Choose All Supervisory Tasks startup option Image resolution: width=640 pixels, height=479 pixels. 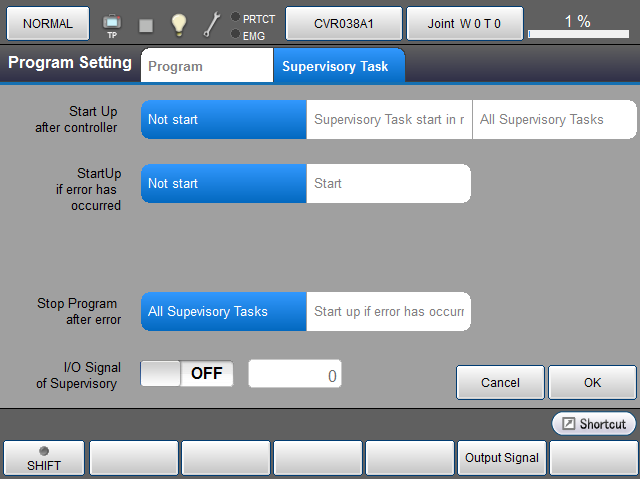pyautogui.click(x=554, y=120)
